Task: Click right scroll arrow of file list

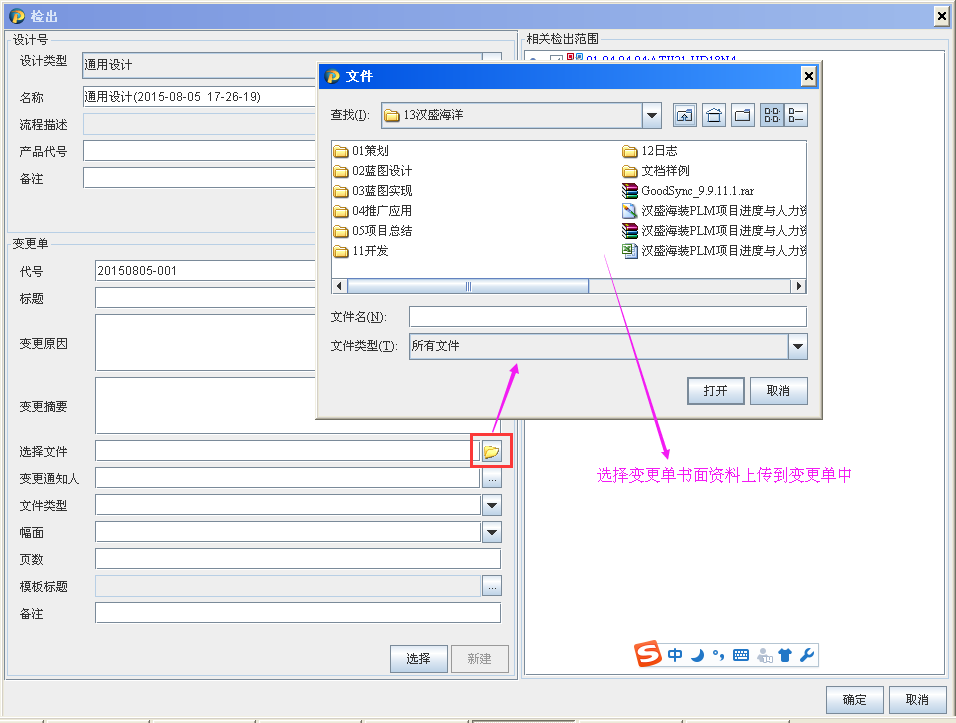Action: coord(798,286)
